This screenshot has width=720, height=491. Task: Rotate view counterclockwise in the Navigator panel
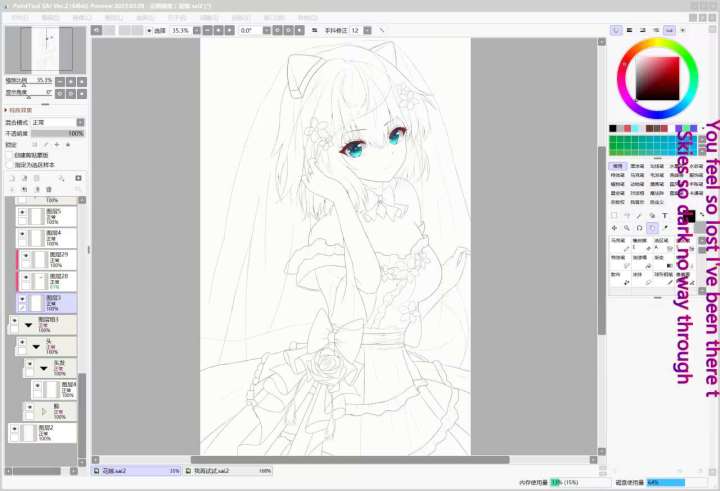point(60,94)
